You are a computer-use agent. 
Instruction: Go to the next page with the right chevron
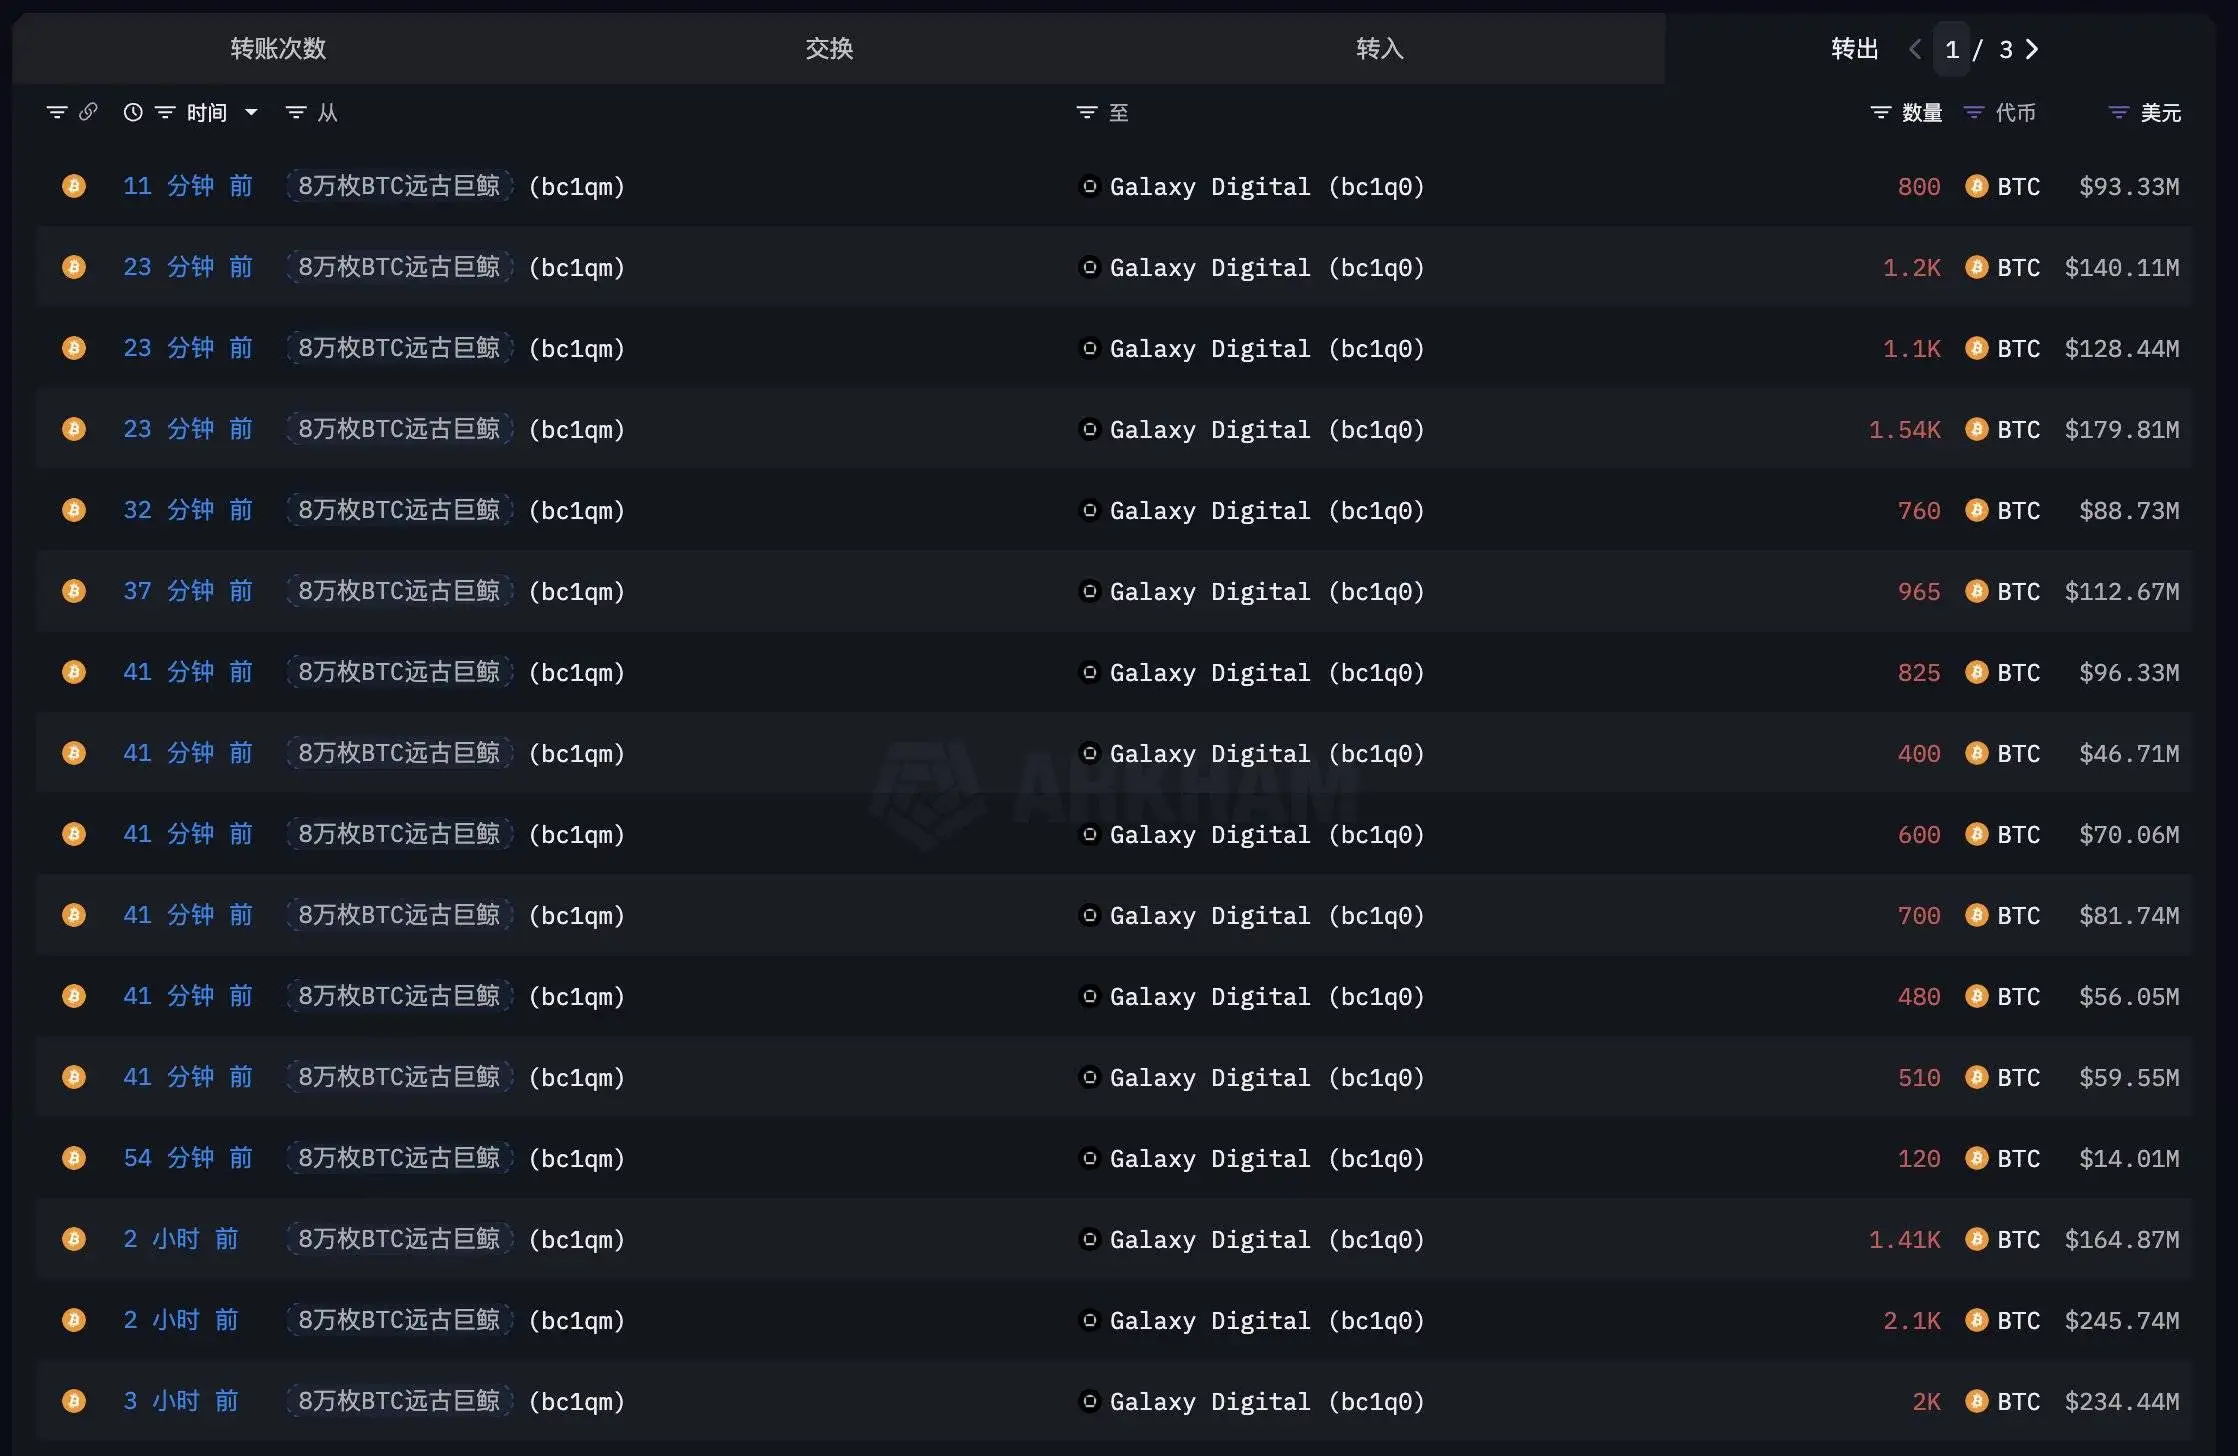[x=2031, y=48]
